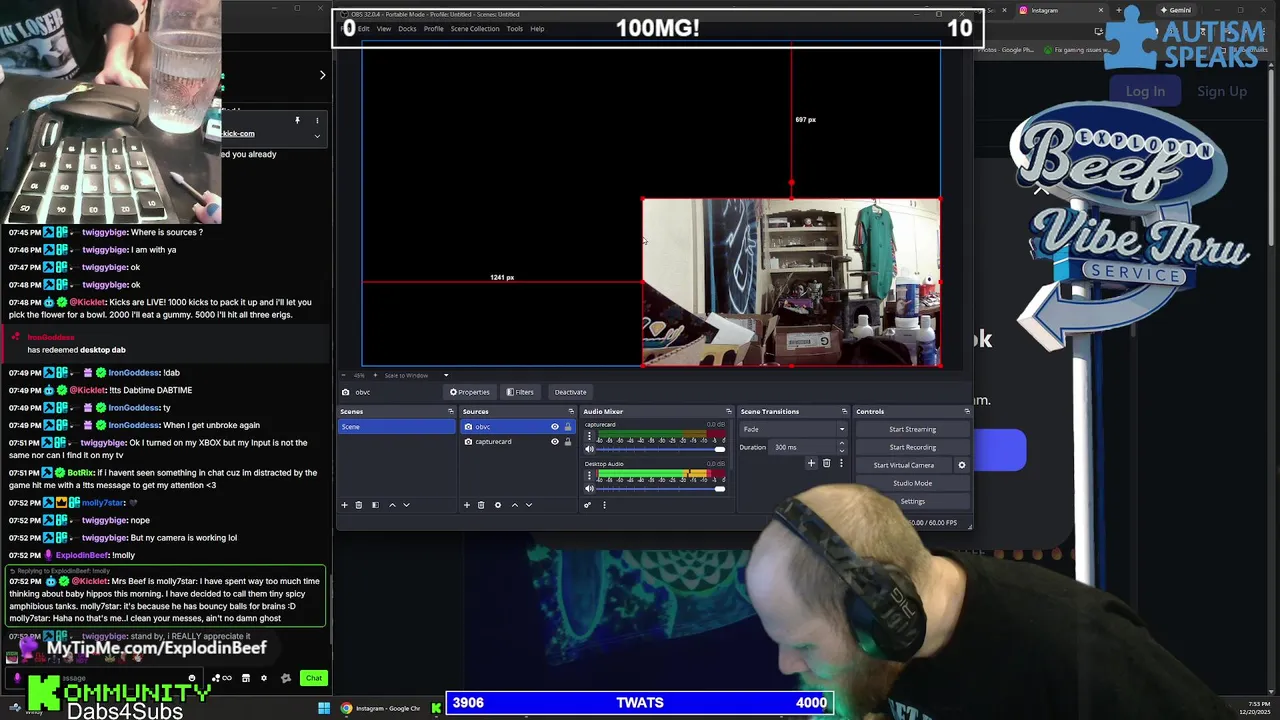Open Properties for the obvc source
The height and width of the screenshot is (720, 1280).
coord(470,392)
